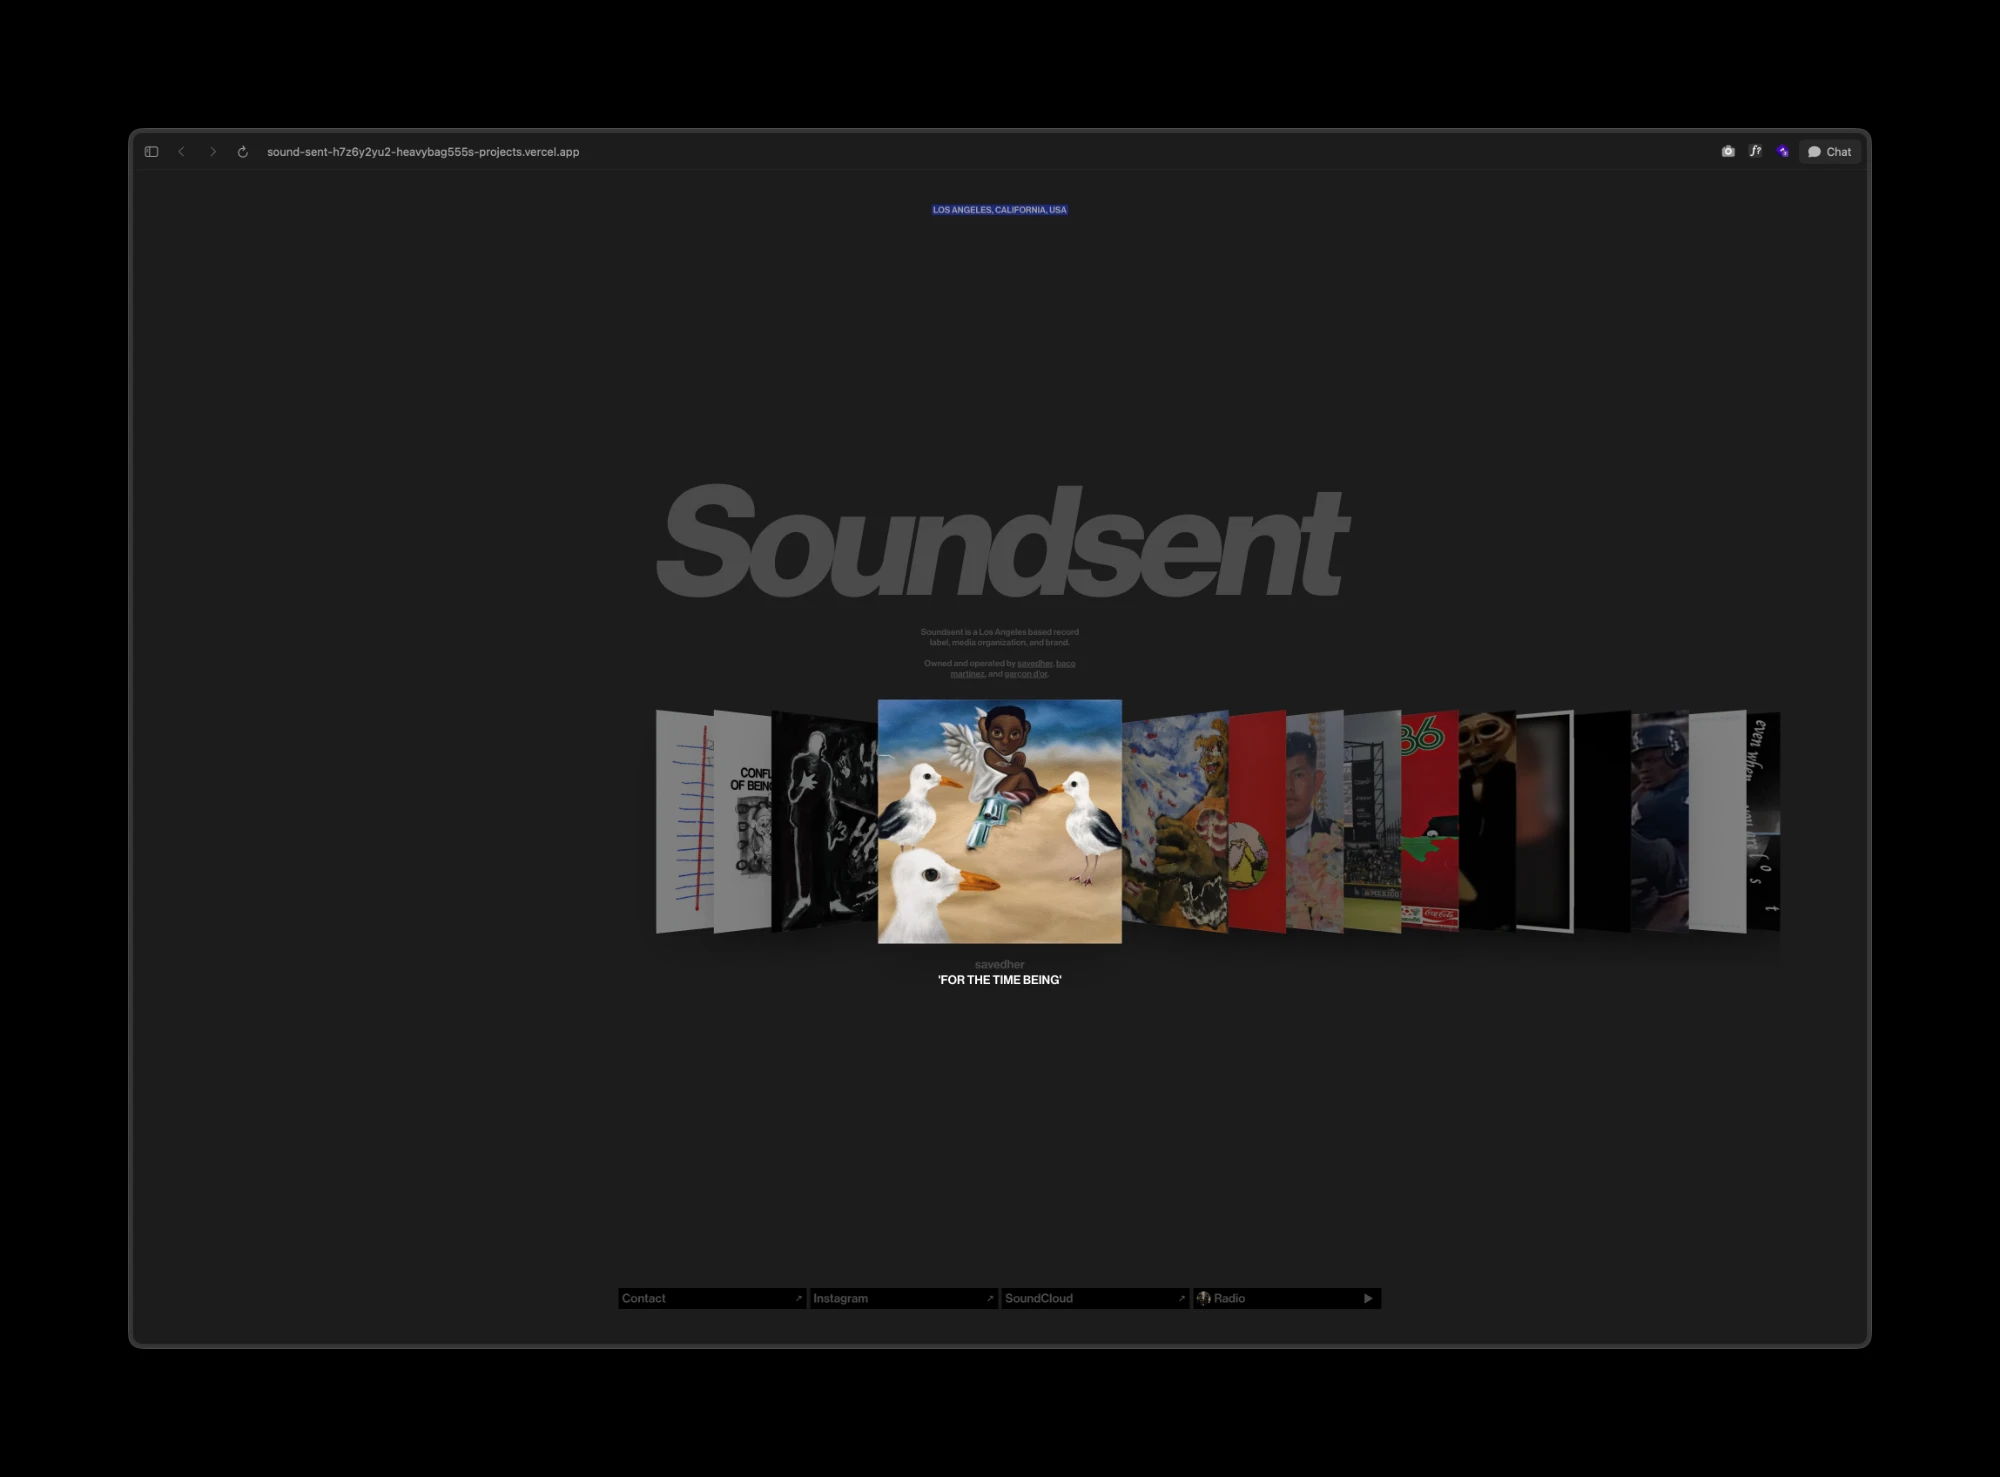Select the man in tuxedo album cover
The height and width of the screenshot is (1477, 2000).
pos(1315,821)
